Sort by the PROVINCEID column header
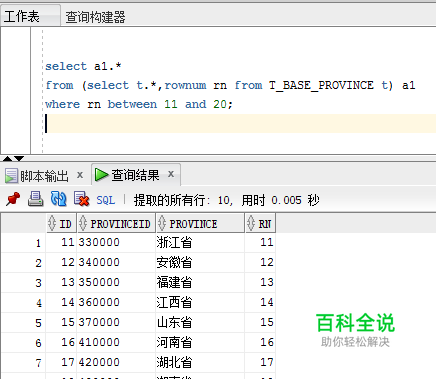The width and height of the screenshot is (436, 379). 116,223
